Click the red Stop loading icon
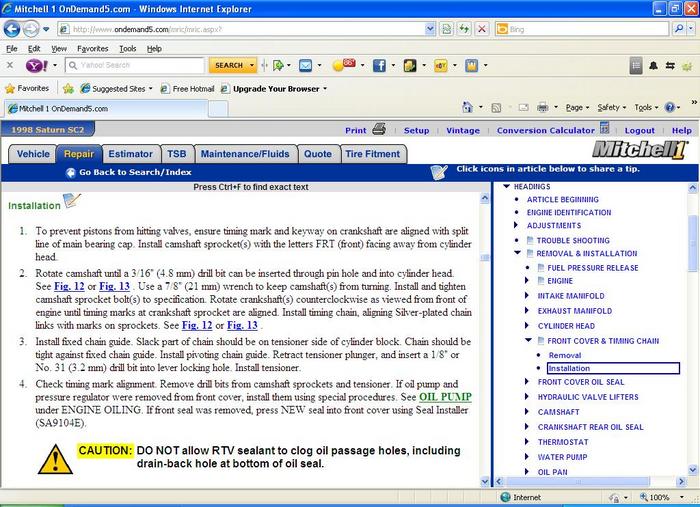700x507 pixels. (482, 29)
